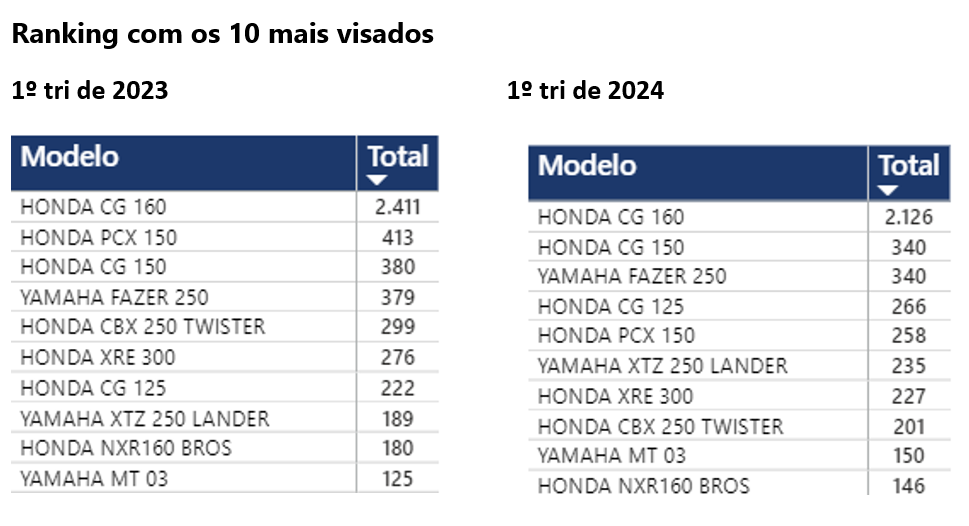Click the Total column header for 2024
Screen dimensions: 969x526
tap(909, 165)
